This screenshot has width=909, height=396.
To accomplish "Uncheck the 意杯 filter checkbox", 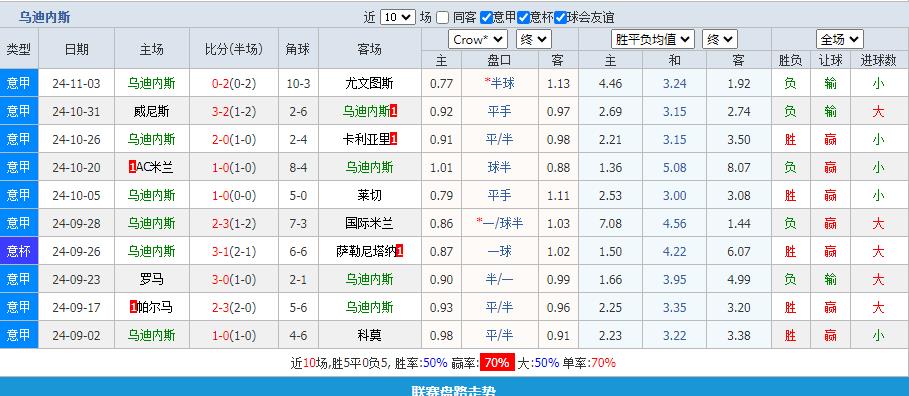I will (523, 17).
